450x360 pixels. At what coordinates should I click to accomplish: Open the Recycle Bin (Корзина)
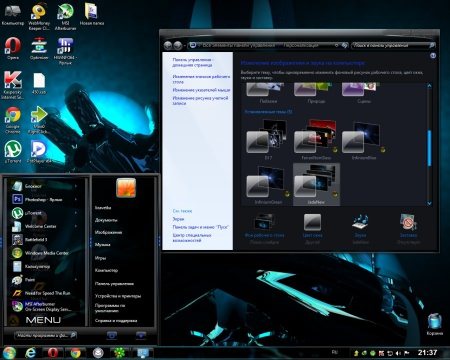click(x=435, y=324)
